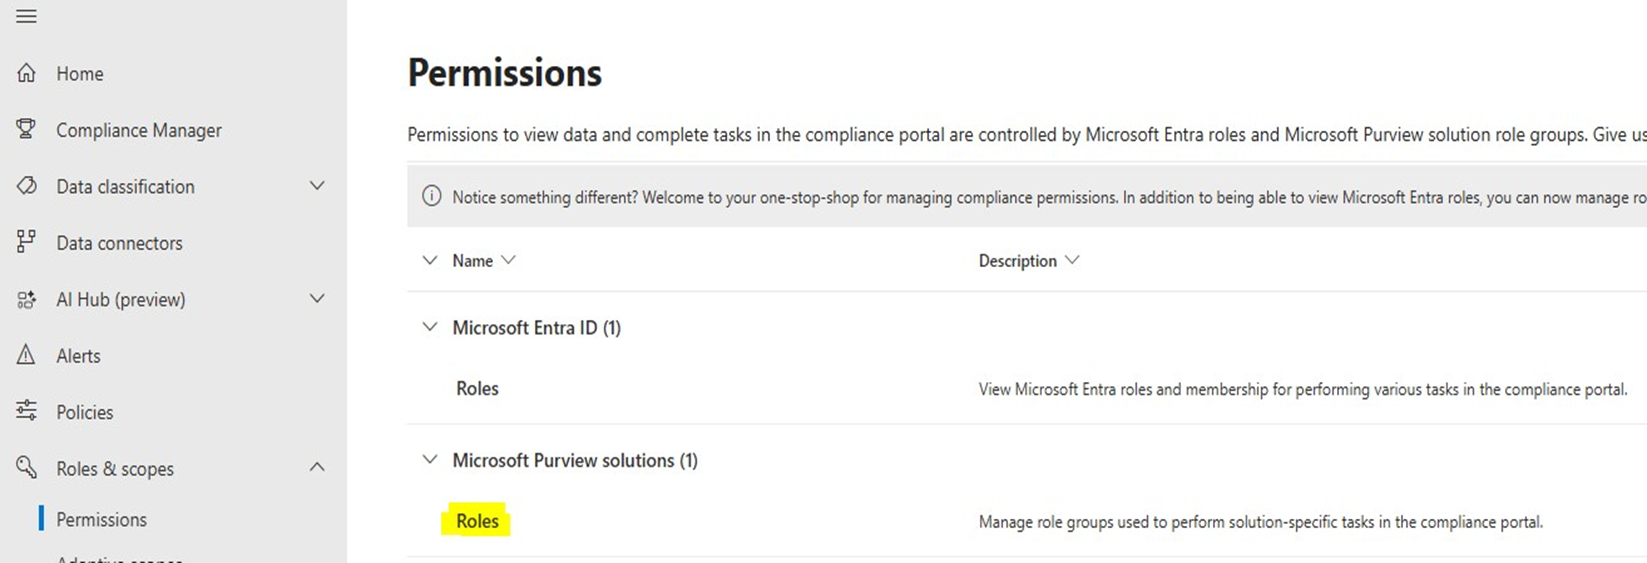This screenshot has height=563, width=1647.
Task: Click the info icon in notice banner
Action: click(x=431, y=196)
